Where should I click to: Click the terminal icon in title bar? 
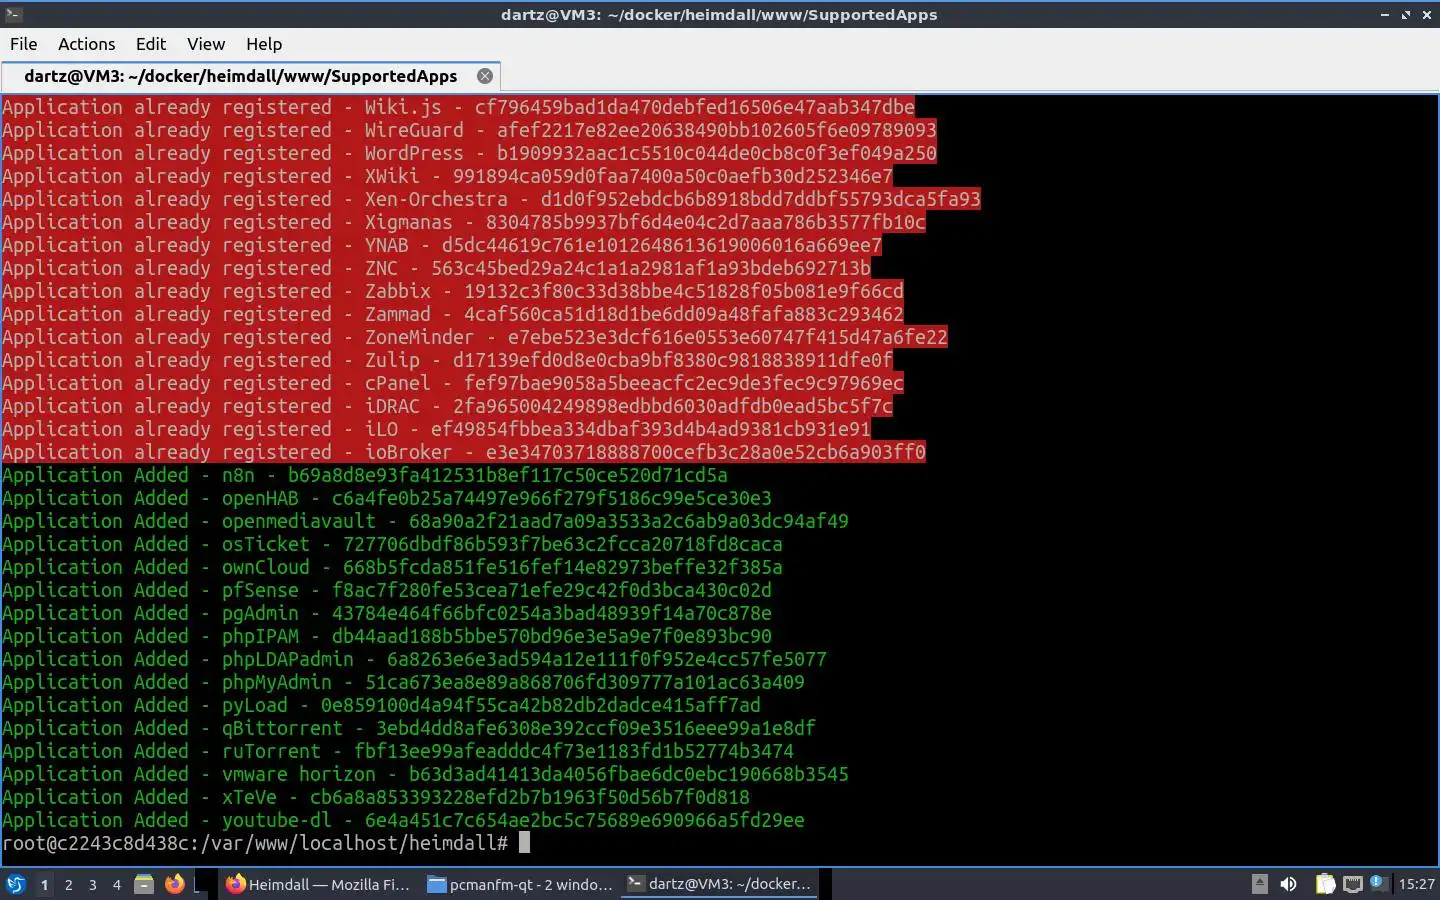tap(13, 14)
